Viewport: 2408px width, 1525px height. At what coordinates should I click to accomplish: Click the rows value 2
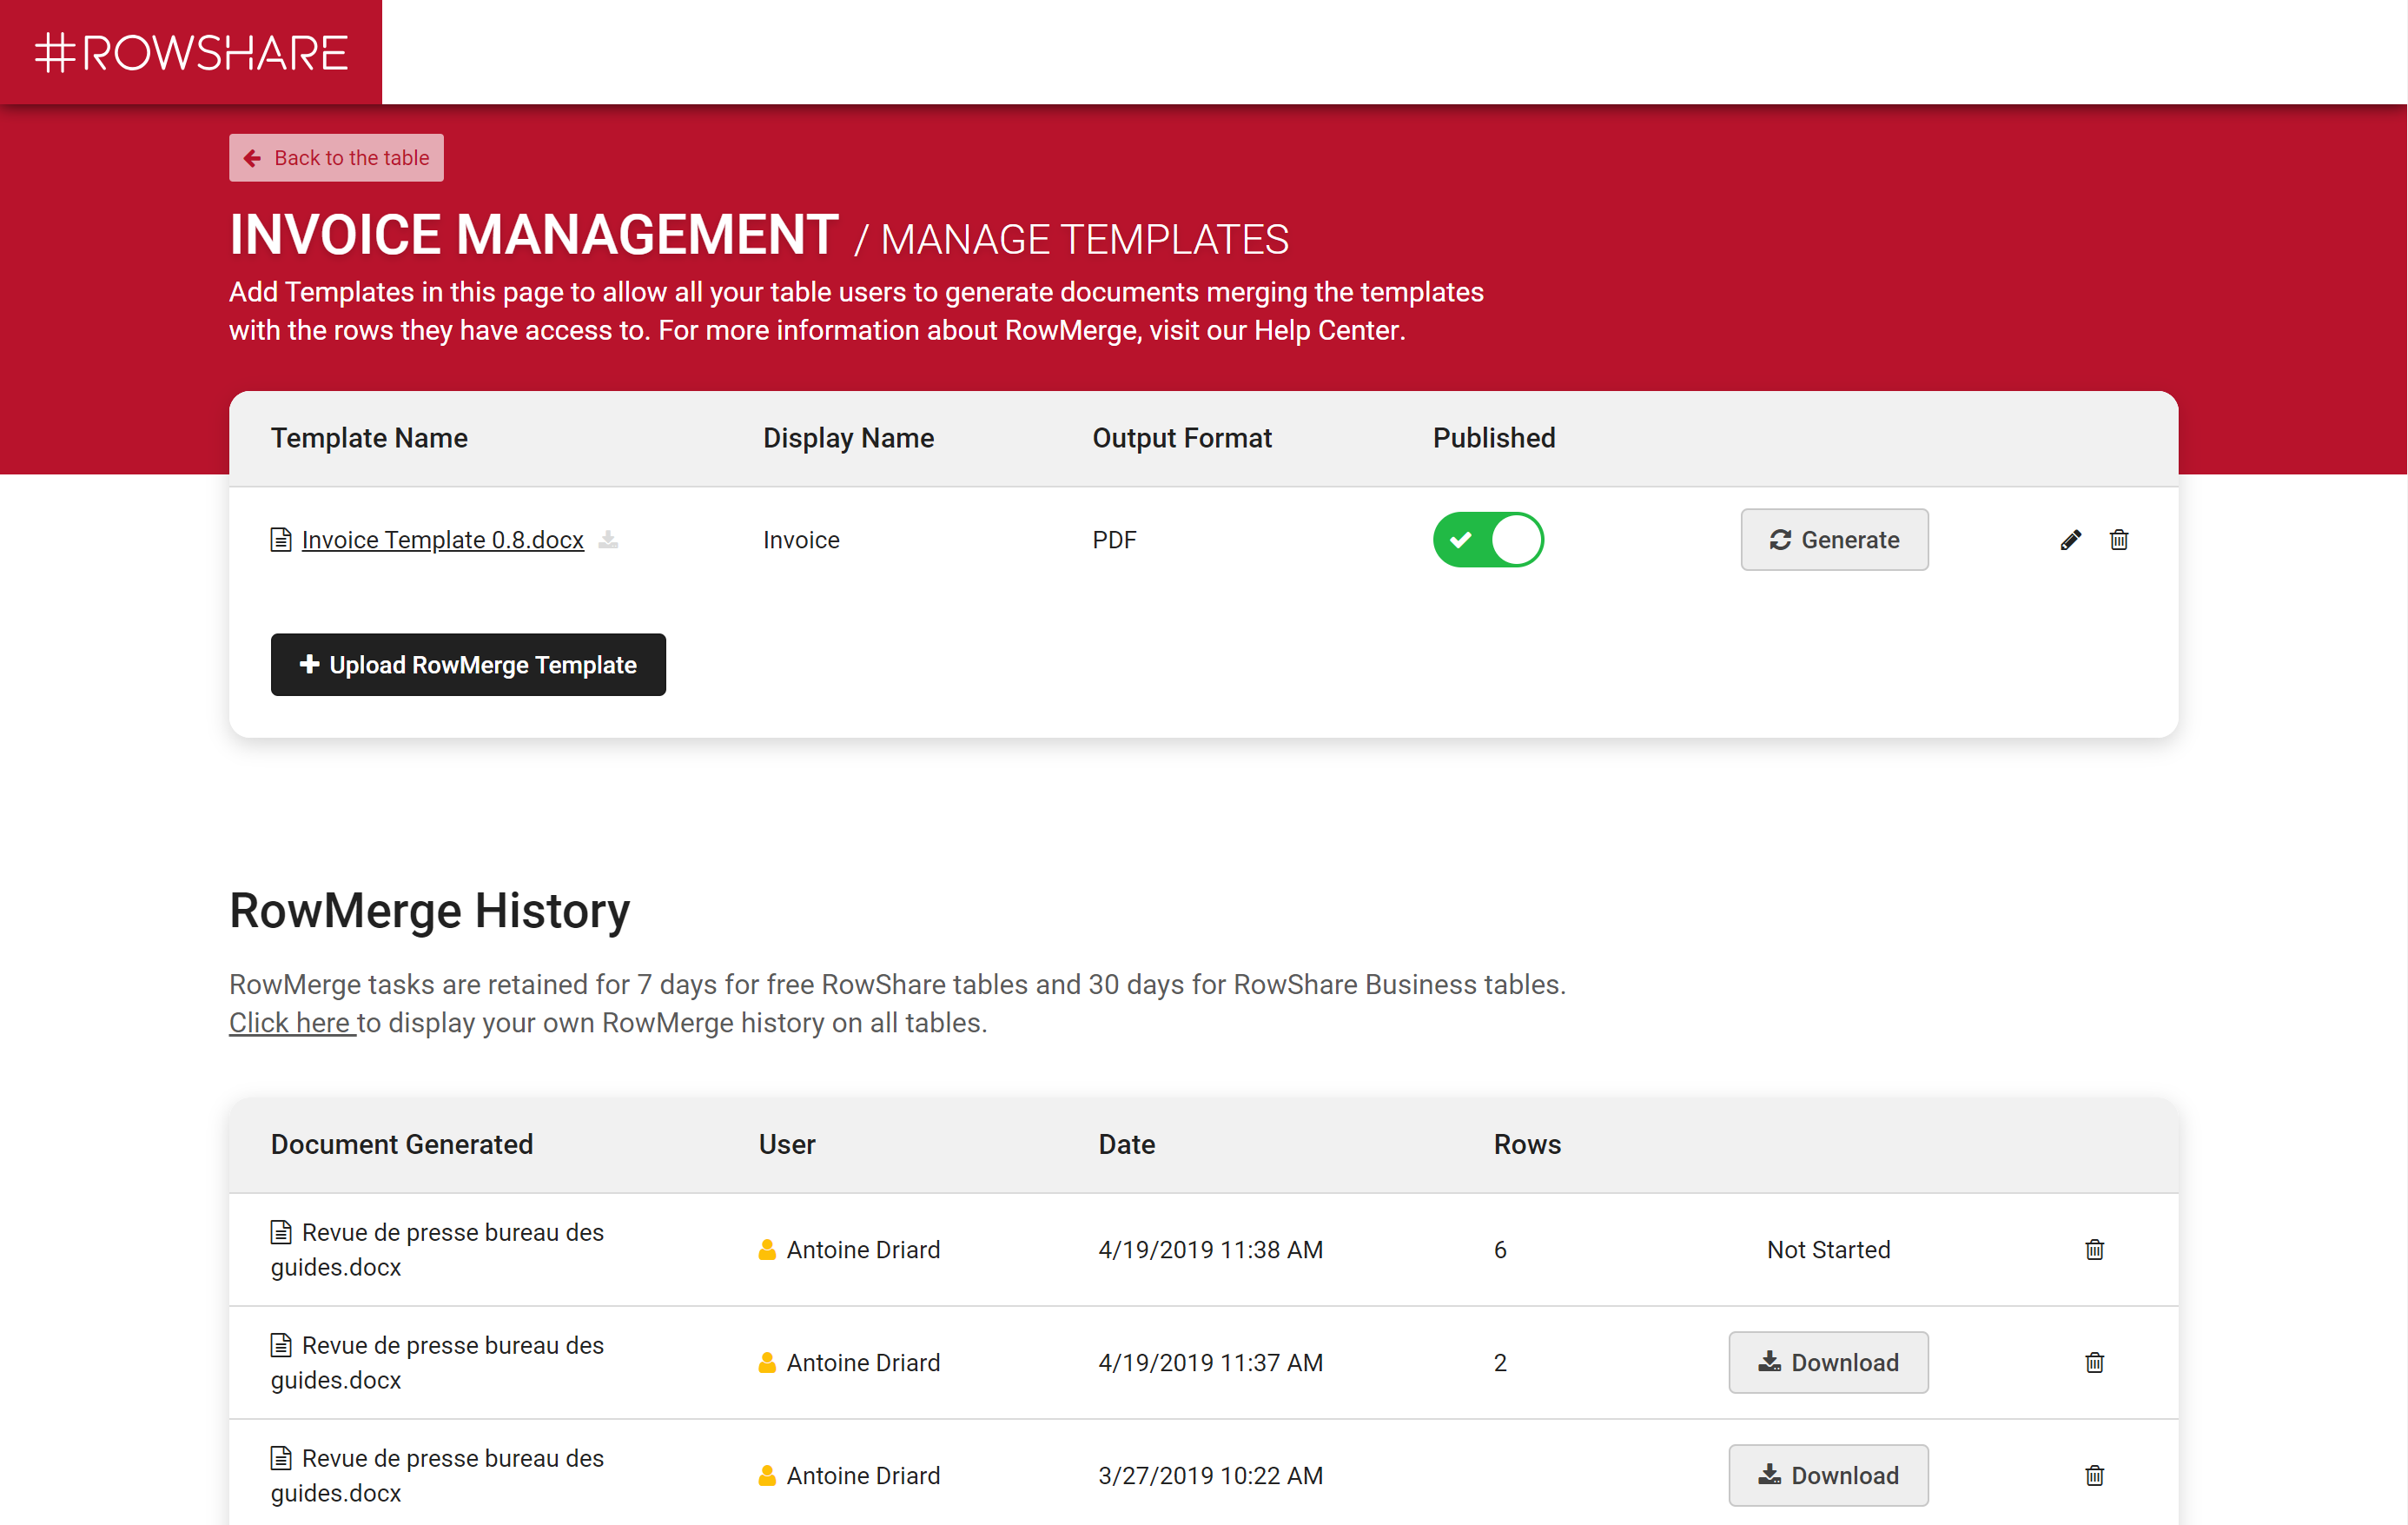pyautogui.click(x=1500, y=1363)
